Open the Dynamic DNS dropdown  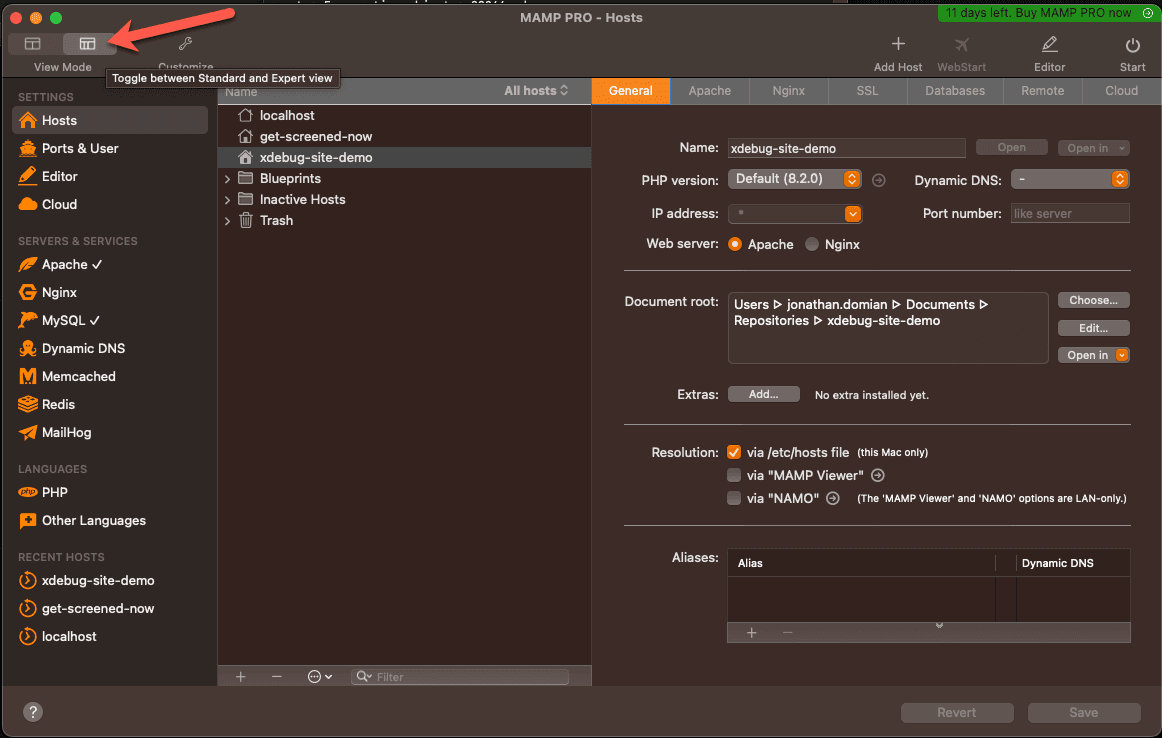[x=1069, y=179]
